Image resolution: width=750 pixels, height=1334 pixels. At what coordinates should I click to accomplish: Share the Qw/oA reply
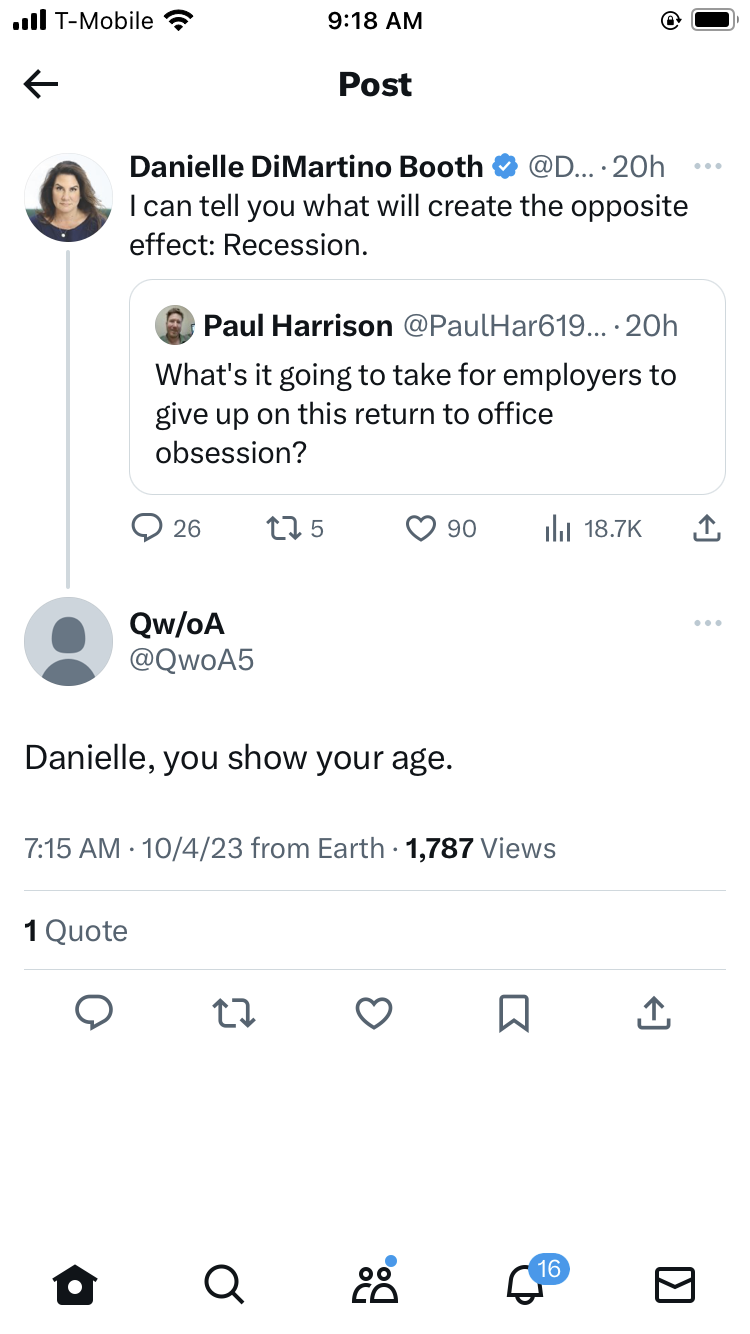(x=653, y=1013)
